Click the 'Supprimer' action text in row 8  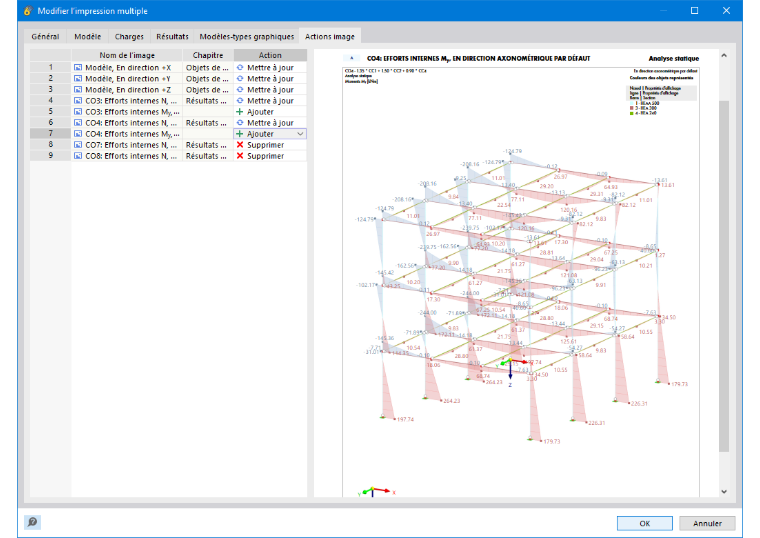266,145
